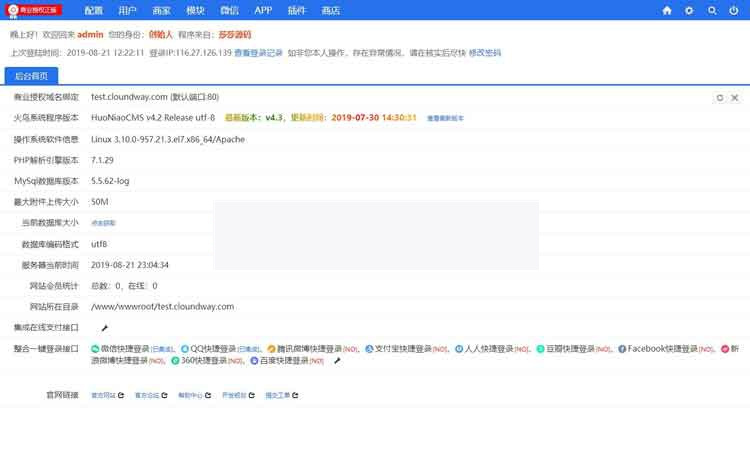Click the WeChat quick login icon

click(x=95, y=349)
